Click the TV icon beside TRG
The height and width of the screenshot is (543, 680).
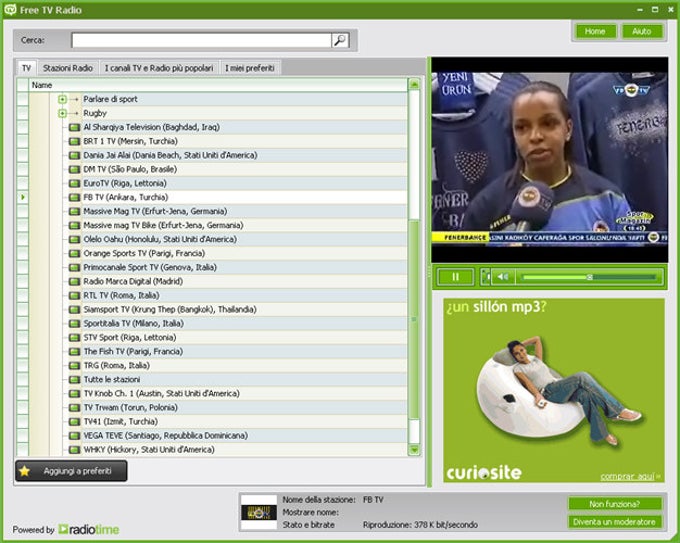75,366
